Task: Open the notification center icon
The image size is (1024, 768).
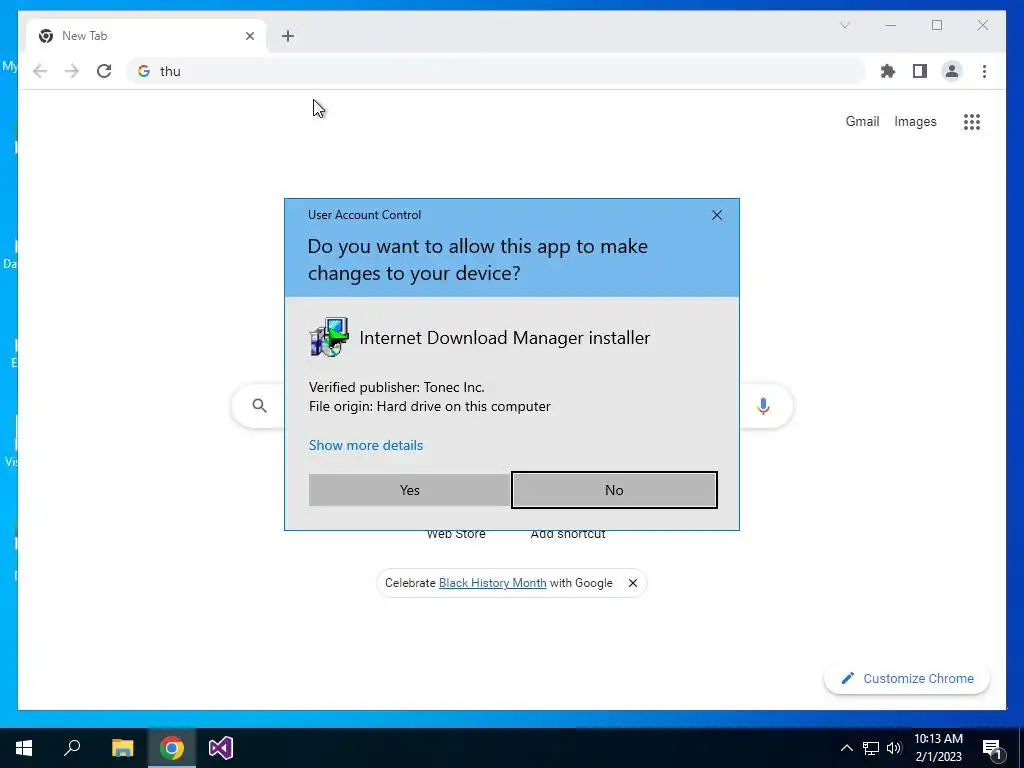Action: pyautogui.click(x=992, y=748)
